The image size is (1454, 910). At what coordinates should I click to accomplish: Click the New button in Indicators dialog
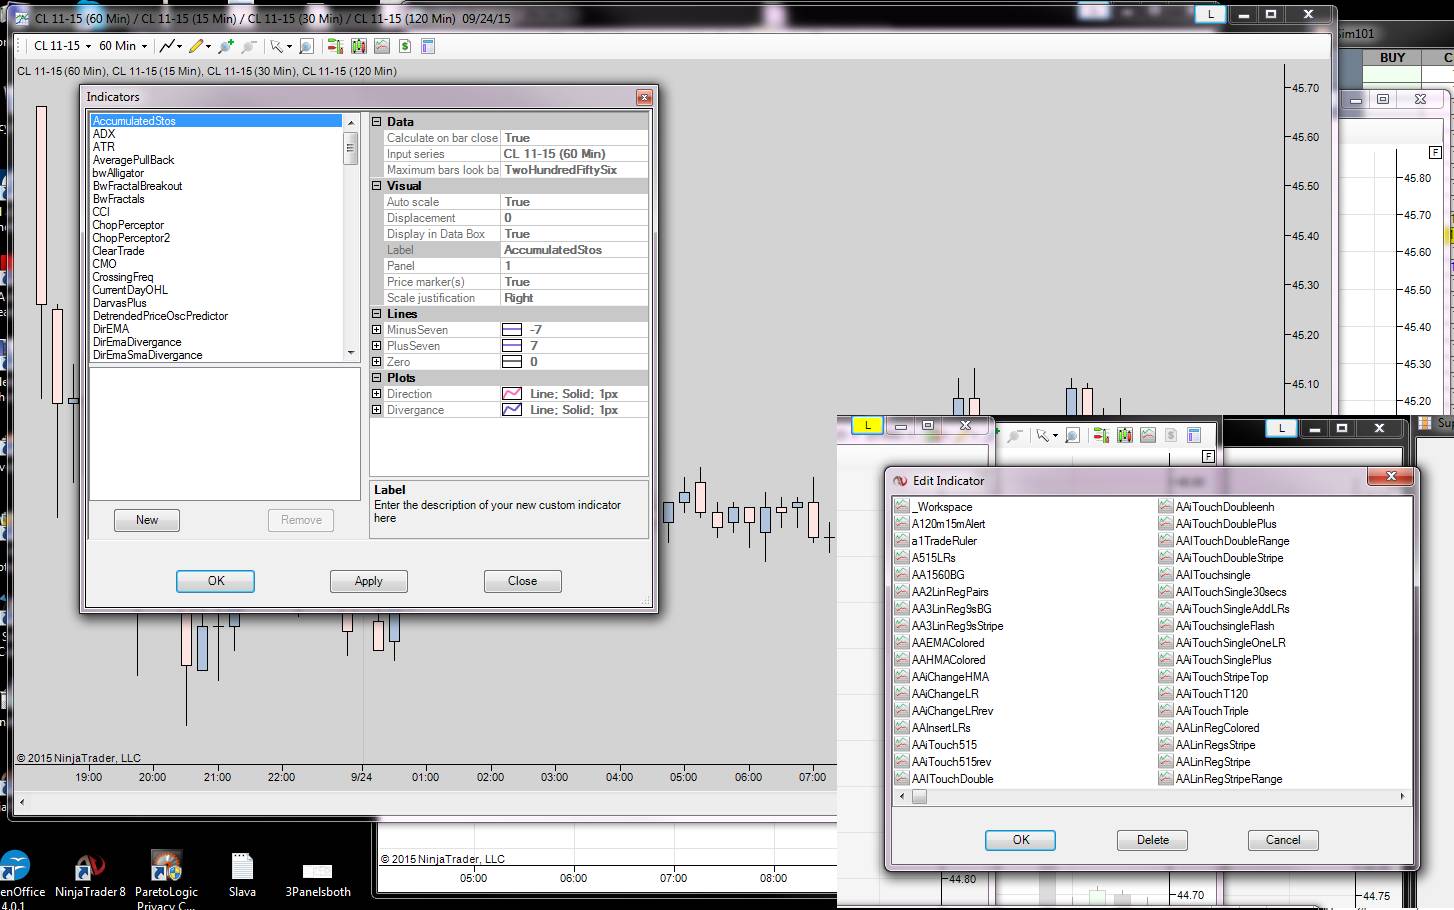pyautogui.click(x=147, y=520)
